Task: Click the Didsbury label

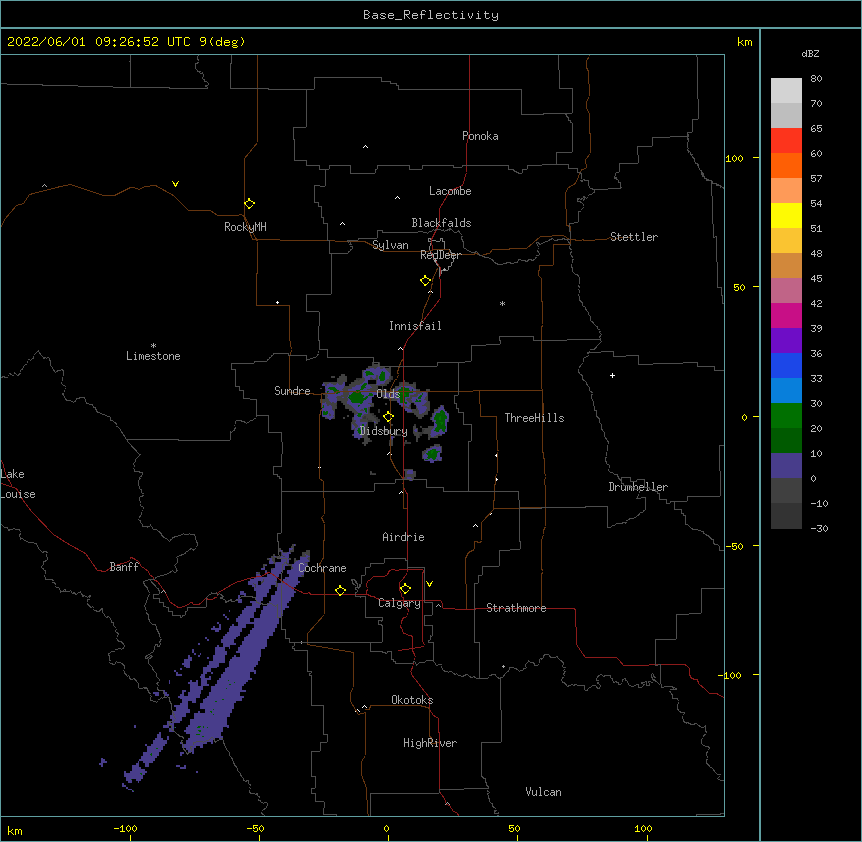Action: 383,431
